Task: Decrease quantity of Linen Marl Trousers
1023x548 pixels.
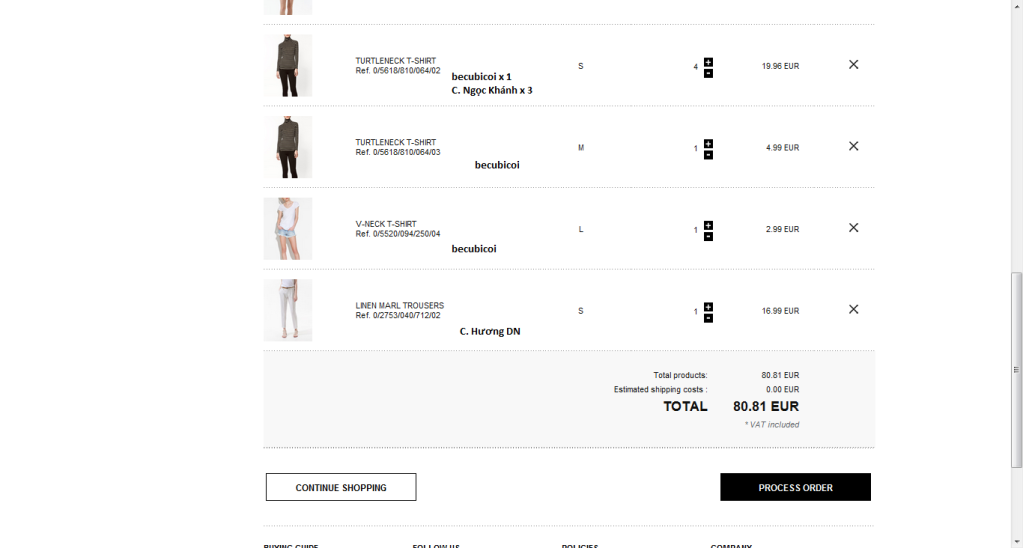Action: tap(708, 318)
